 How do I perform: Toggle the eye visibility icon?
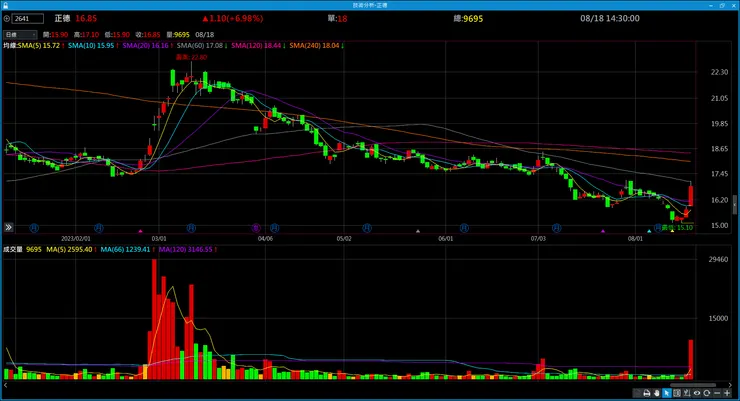(697, 393)
